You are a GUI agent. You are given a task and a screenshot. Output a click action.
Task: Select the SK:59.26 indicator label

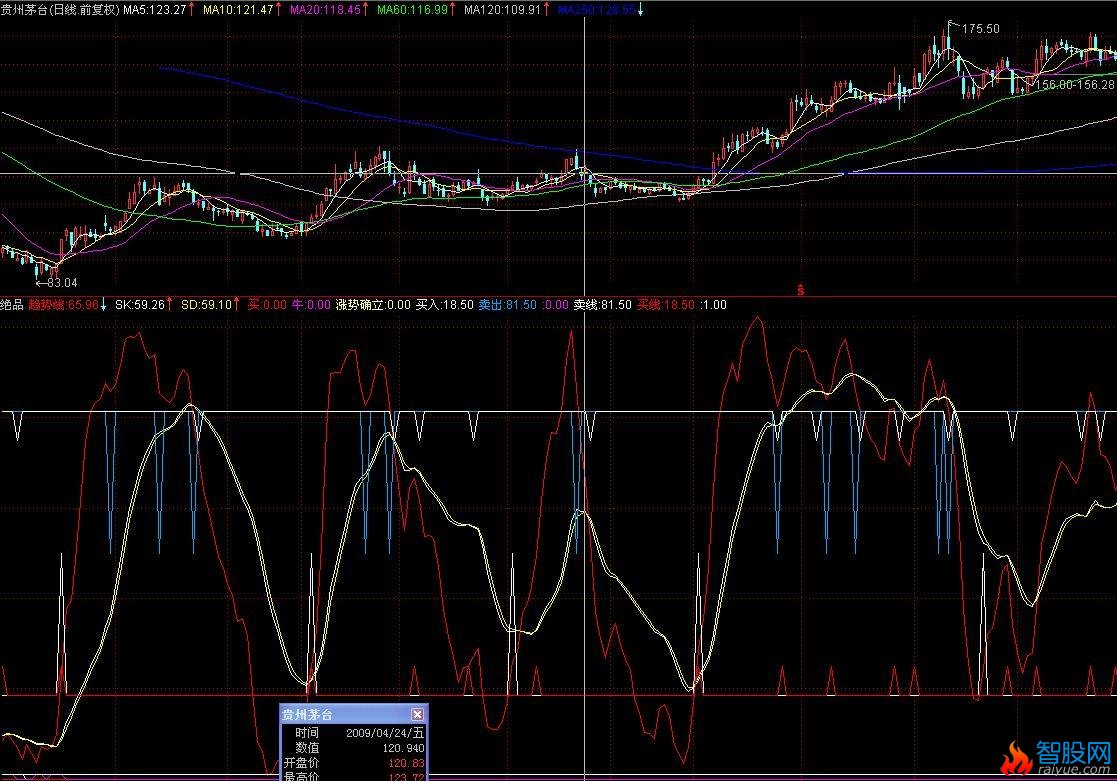138,305
